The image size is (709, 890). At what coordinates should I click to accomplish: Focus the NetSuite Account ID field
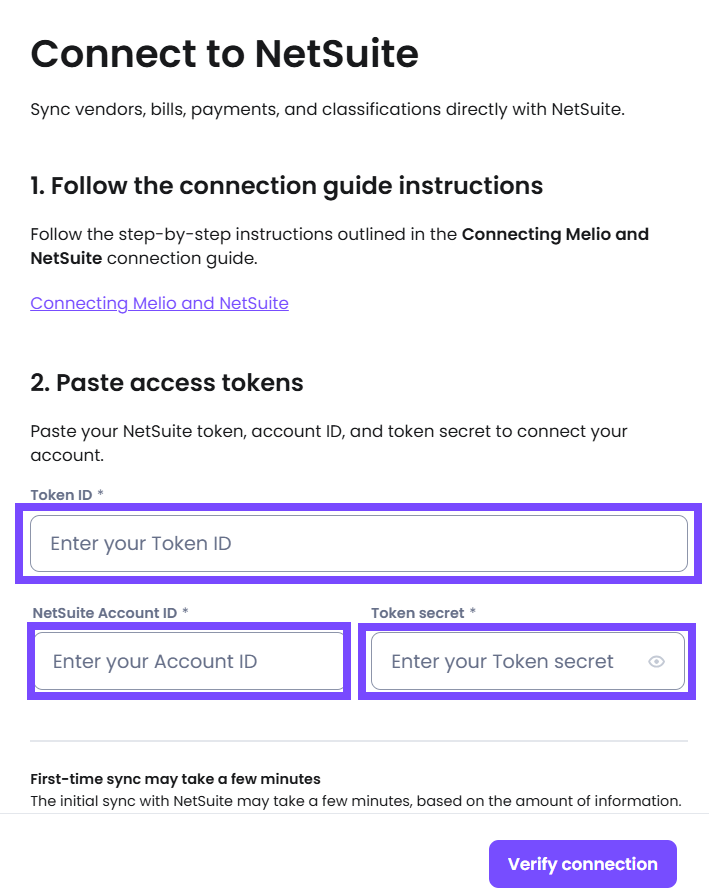coord(189,661)
